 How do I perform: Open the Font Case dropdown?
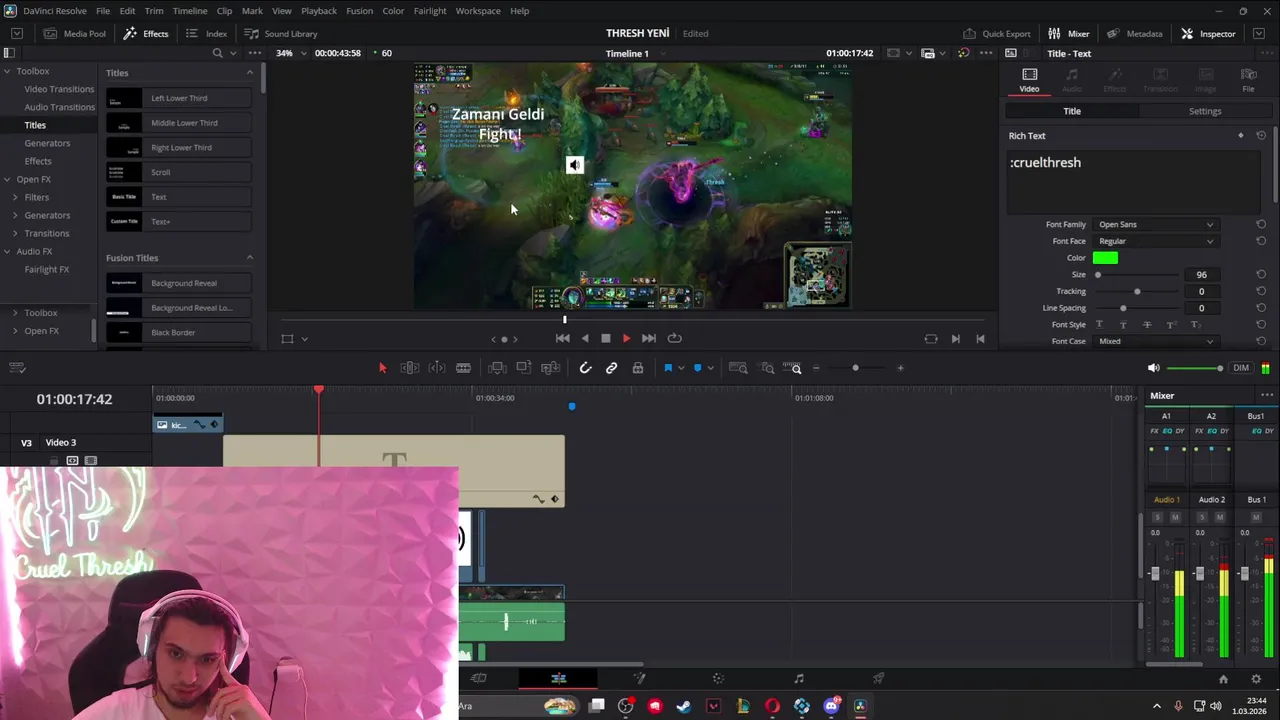(x=1156, y=341)
